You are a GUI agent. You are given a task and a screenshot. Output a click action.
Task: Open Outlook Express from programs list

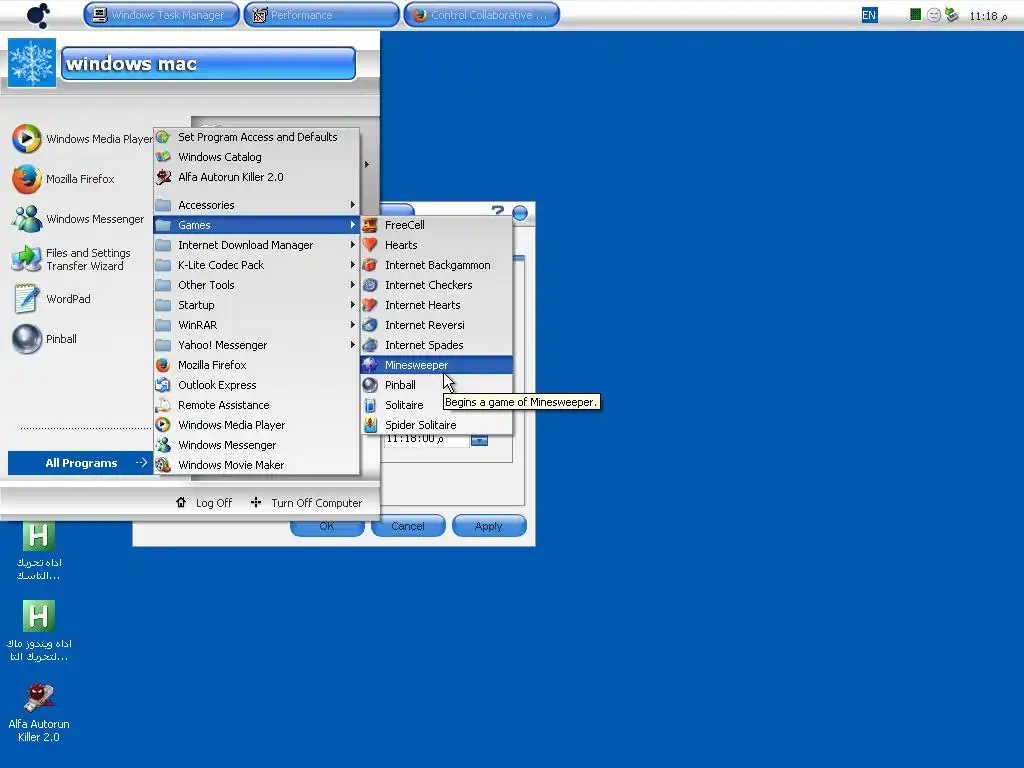coord(257,385)
